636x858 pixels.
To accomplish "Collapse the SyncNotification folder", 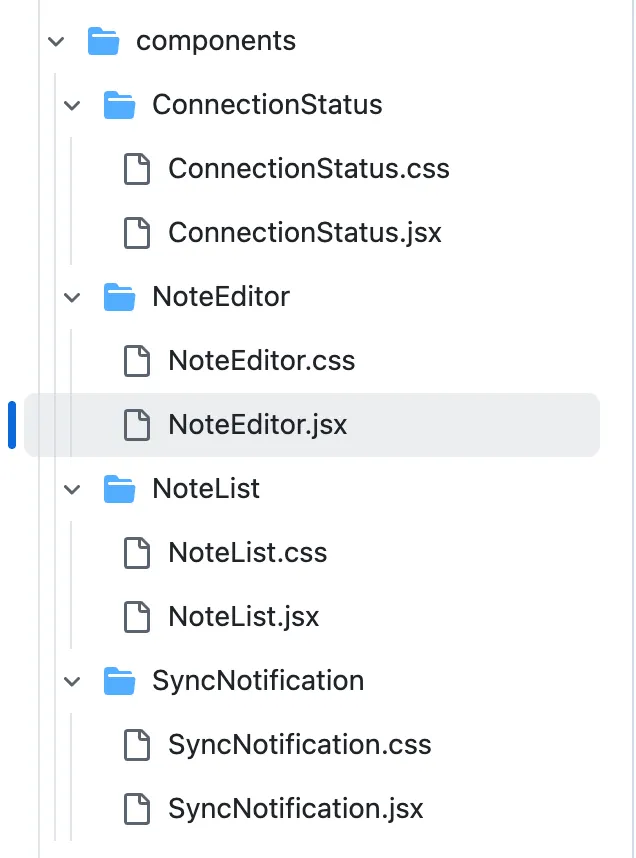I will [x=71, y=681].
